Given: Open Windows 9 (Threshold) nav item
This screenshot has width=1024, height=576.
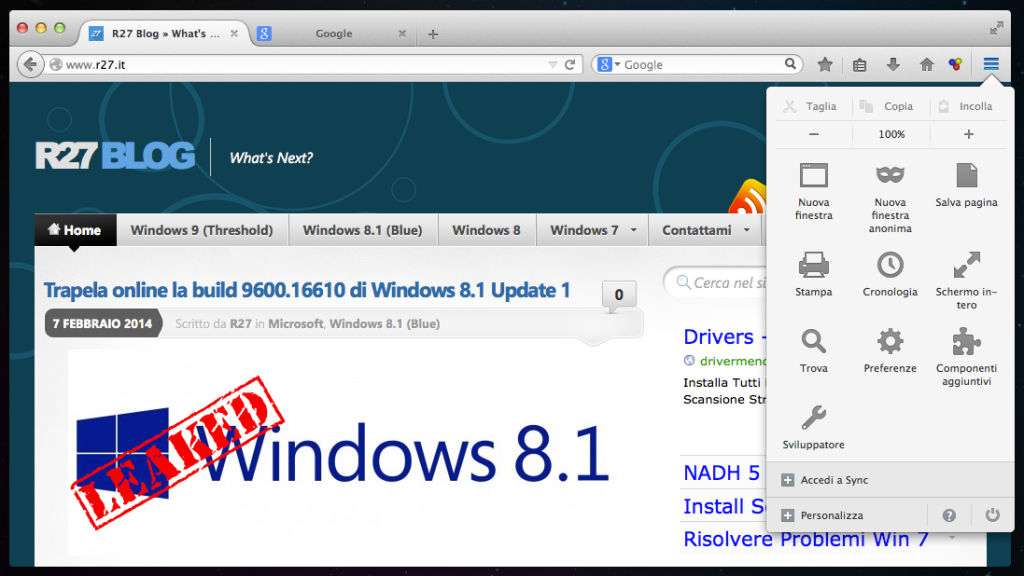Looking at the screenshot, I should click(202, 230).
